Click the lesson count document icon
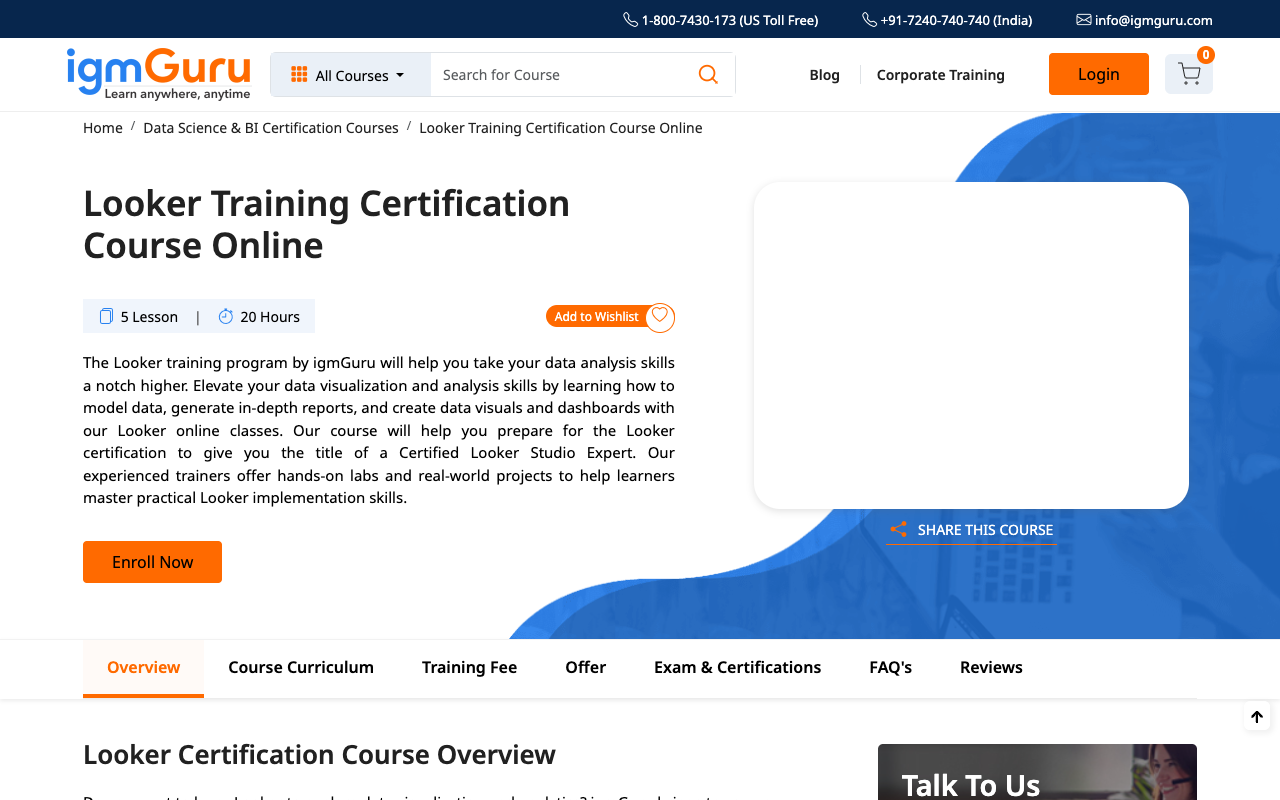Viewport: 1280px width, 800px height. tap(106, 317)
